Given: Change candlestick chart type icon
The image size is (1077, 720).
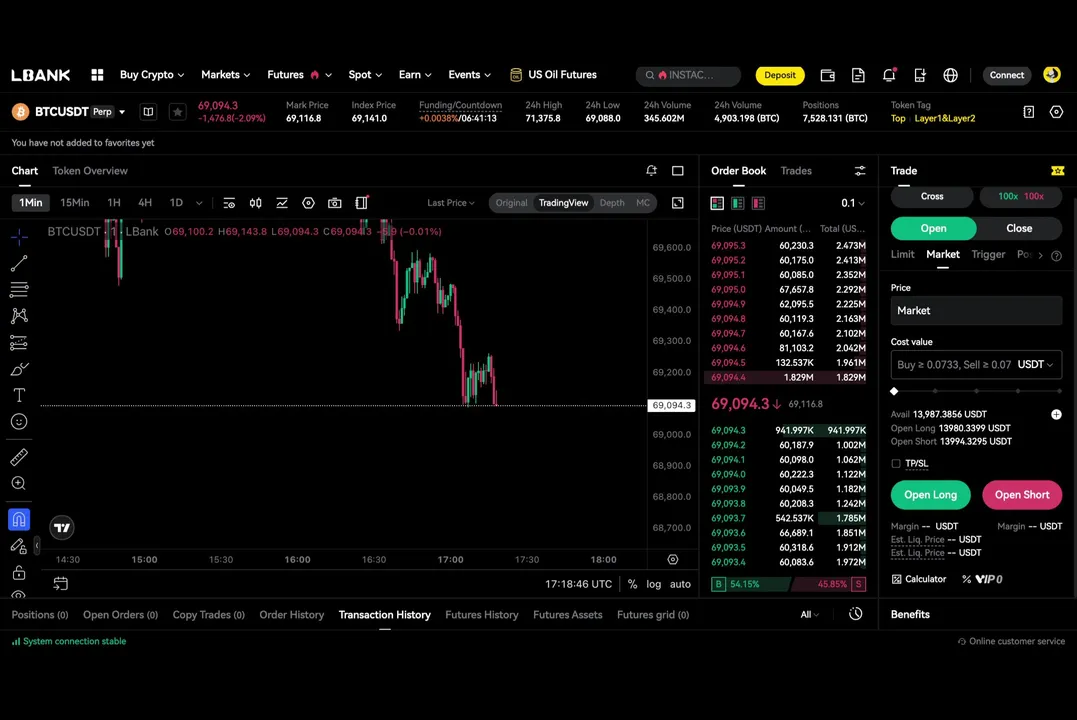Looking at the screenshot, I should tap(256, 203).
